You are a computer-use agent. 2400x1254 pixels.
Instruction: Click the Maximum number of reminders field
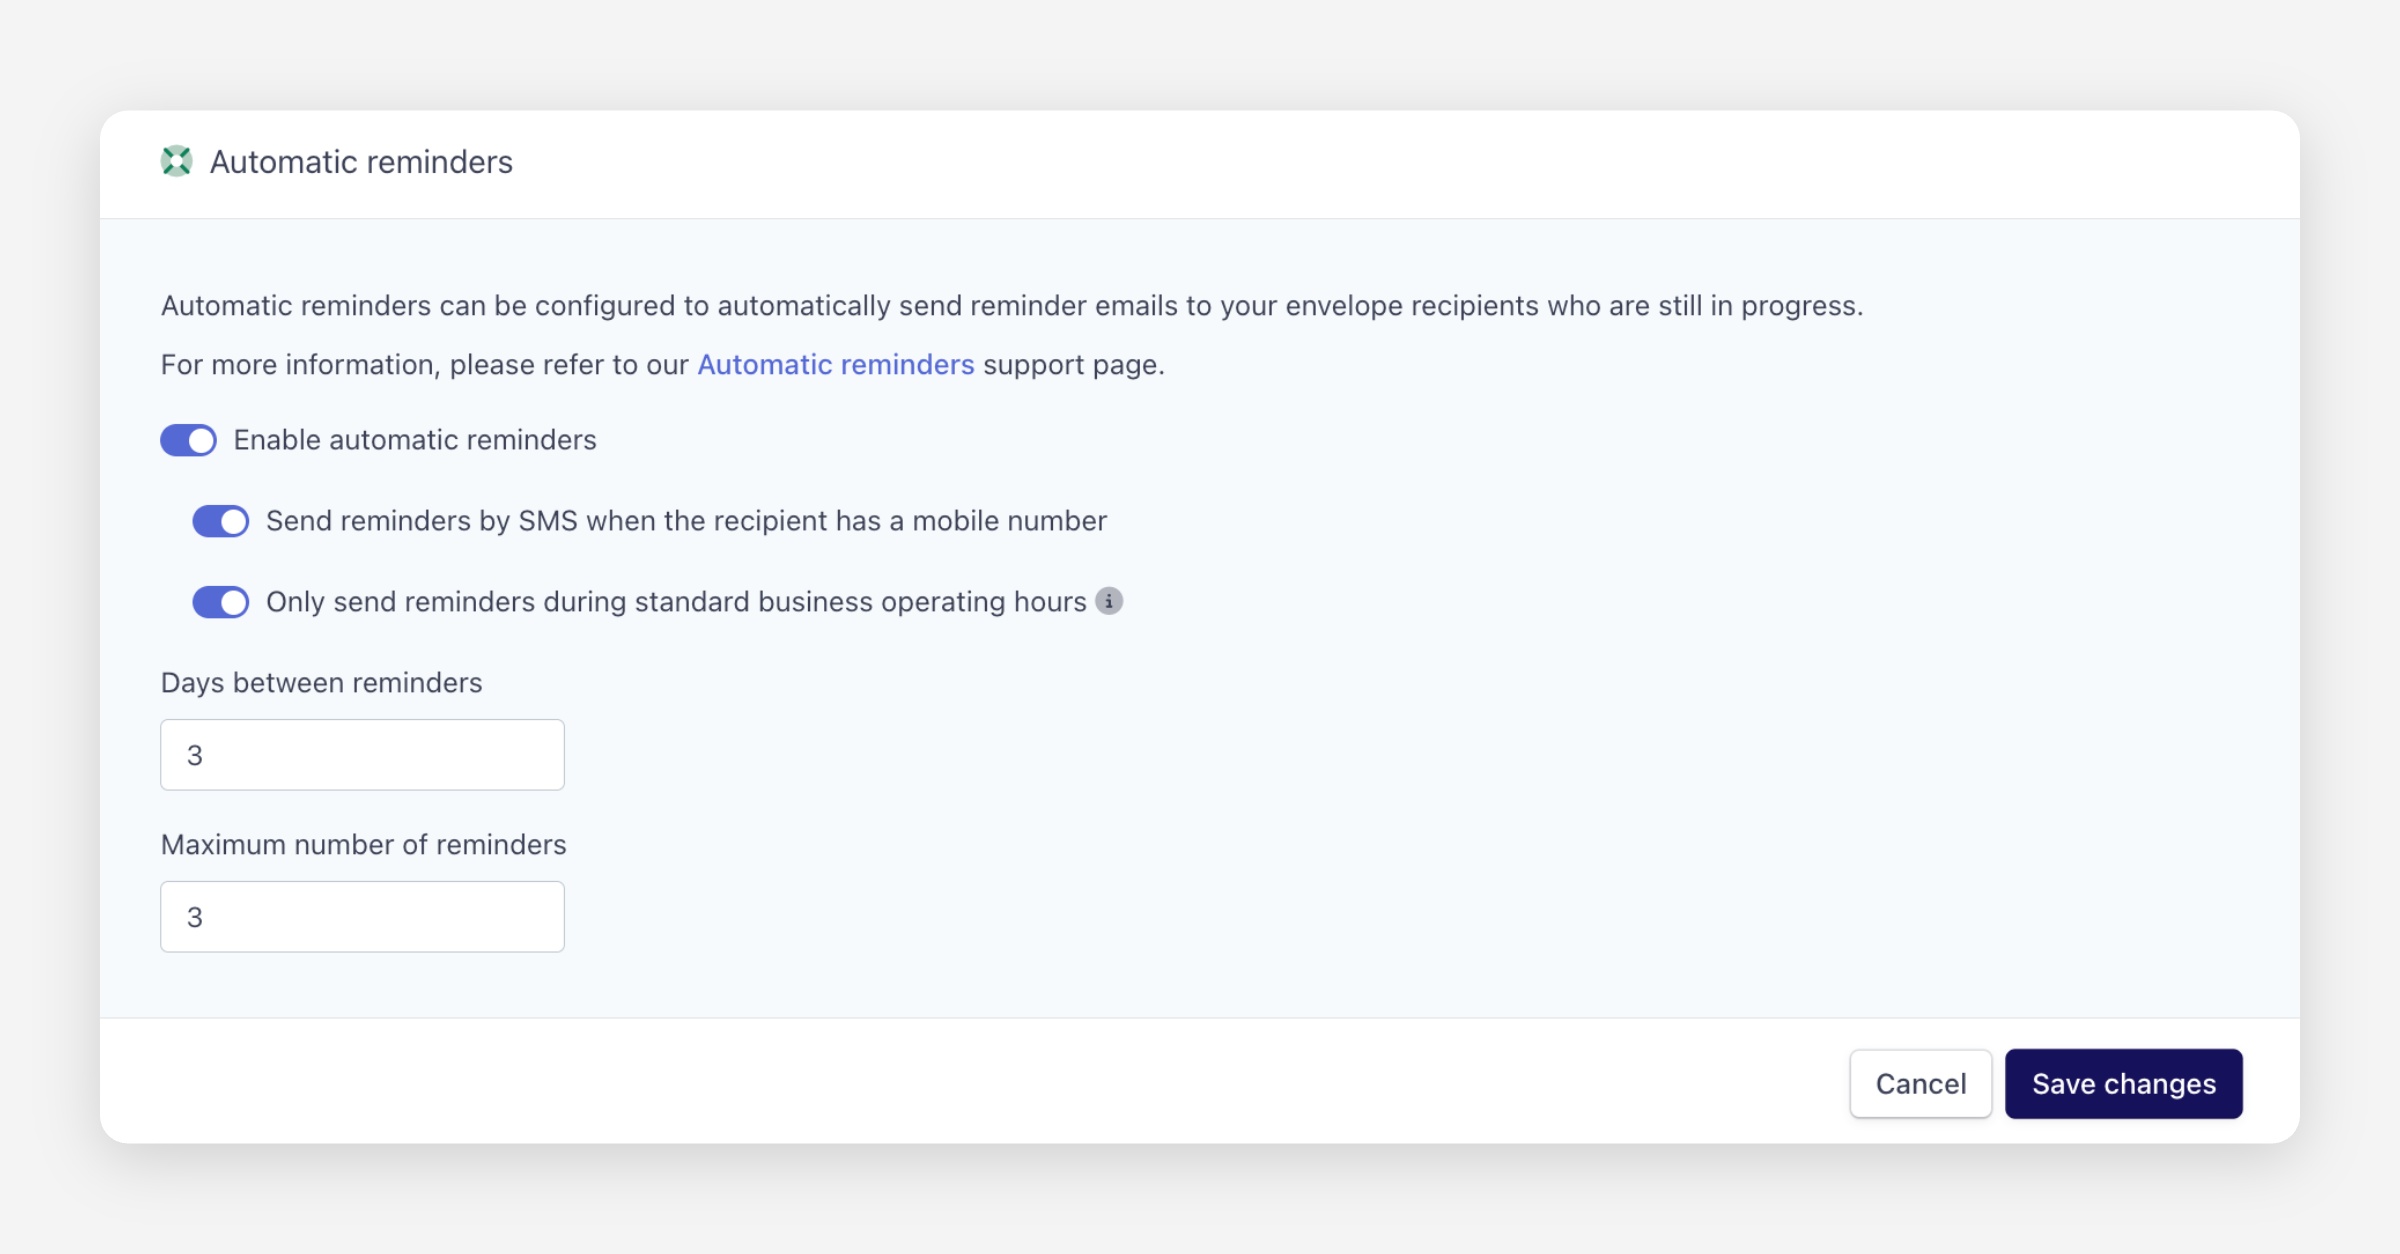pyautogui.click(x=362, y=917)
